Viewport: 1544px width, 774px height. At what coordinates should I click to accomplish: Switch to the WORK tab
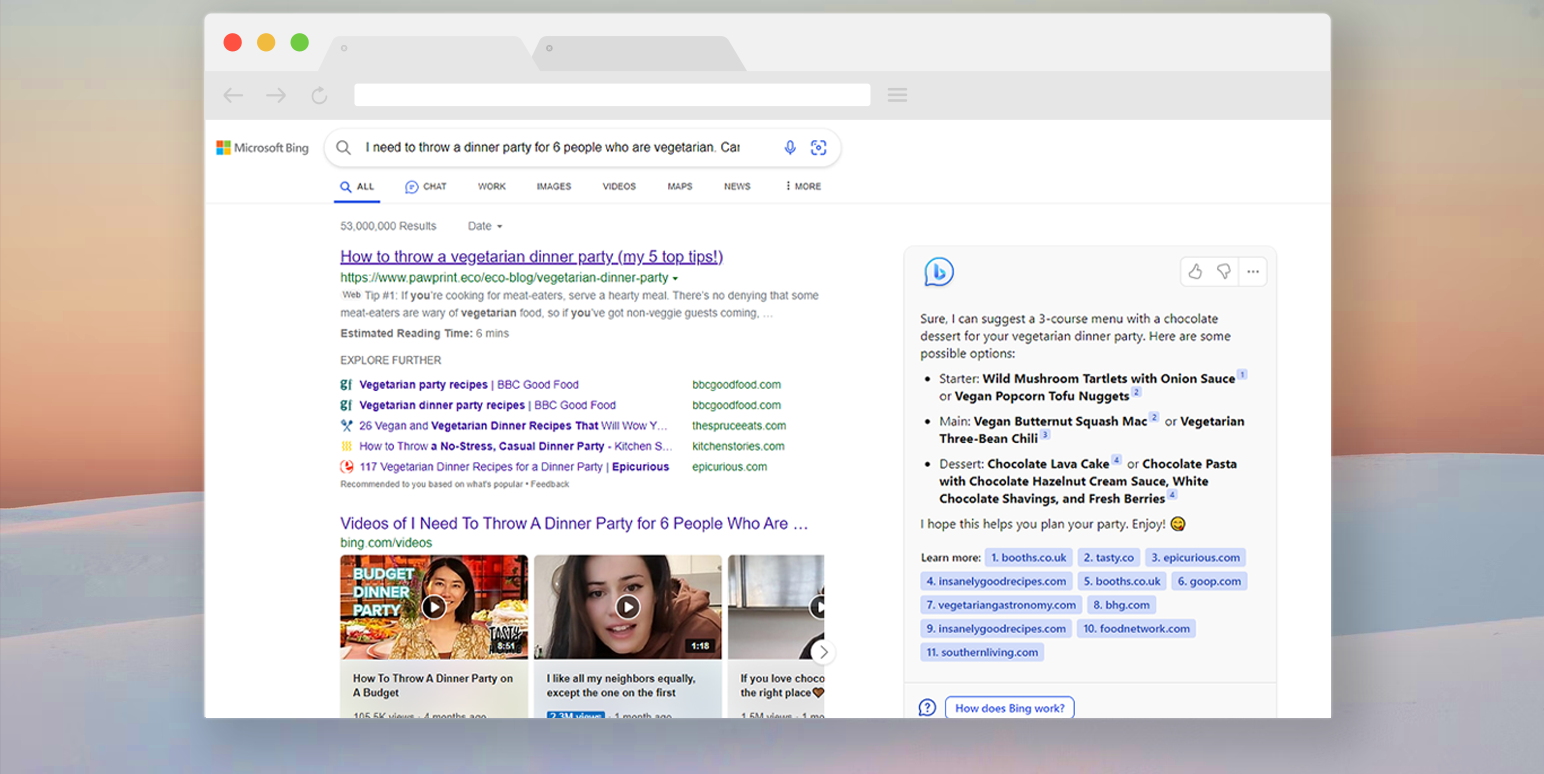(492, 186)
